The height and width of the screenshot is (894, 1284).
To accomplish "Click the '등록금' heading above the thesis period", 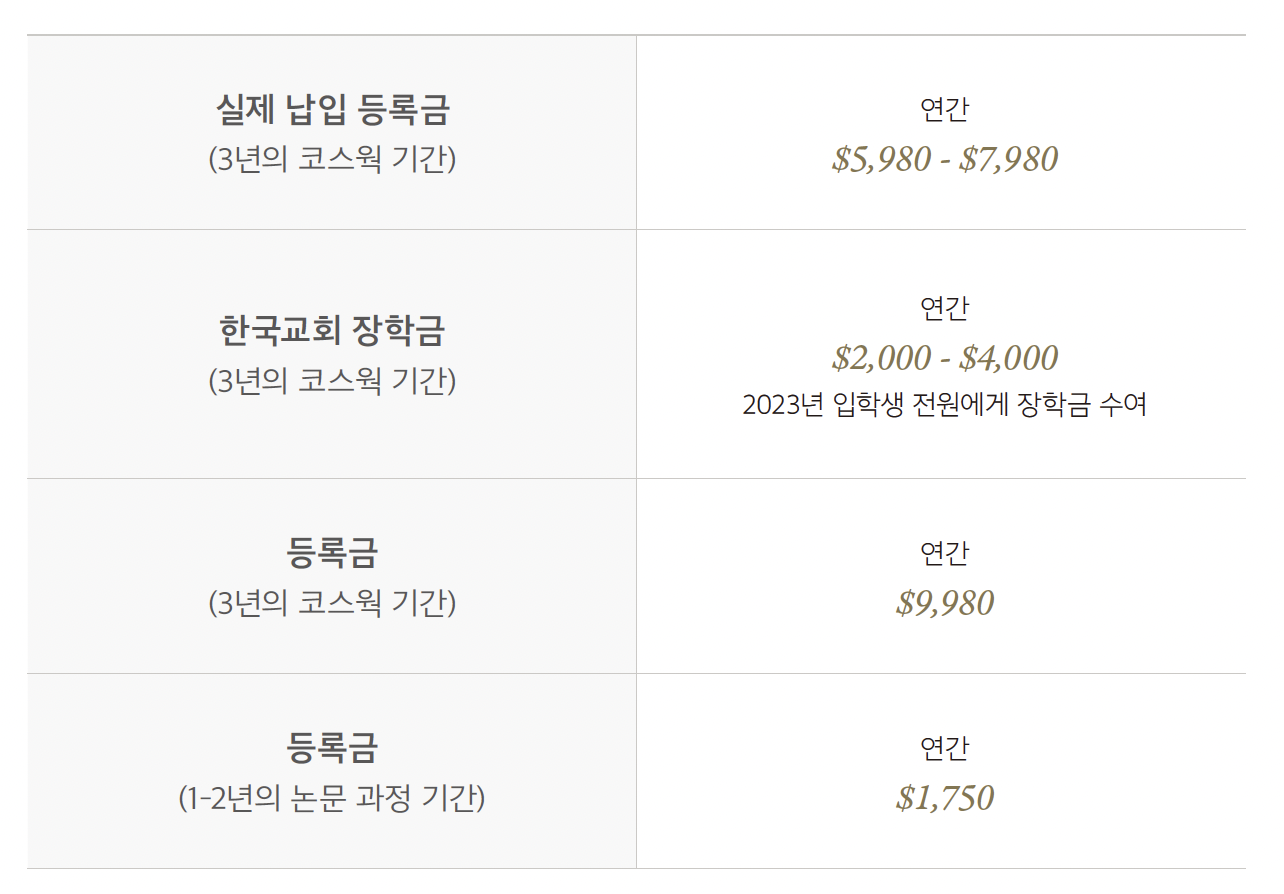I will coord(332,748).
